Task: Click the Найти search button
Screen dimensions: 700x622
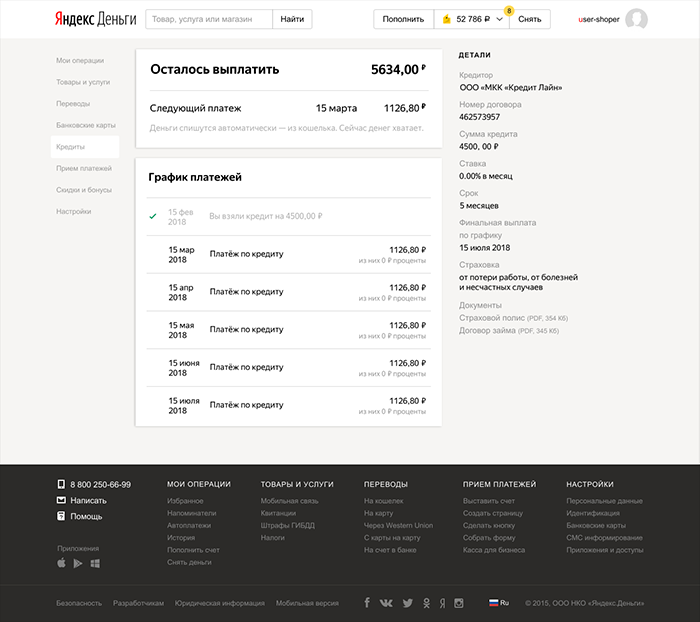Action: [292, 19]
